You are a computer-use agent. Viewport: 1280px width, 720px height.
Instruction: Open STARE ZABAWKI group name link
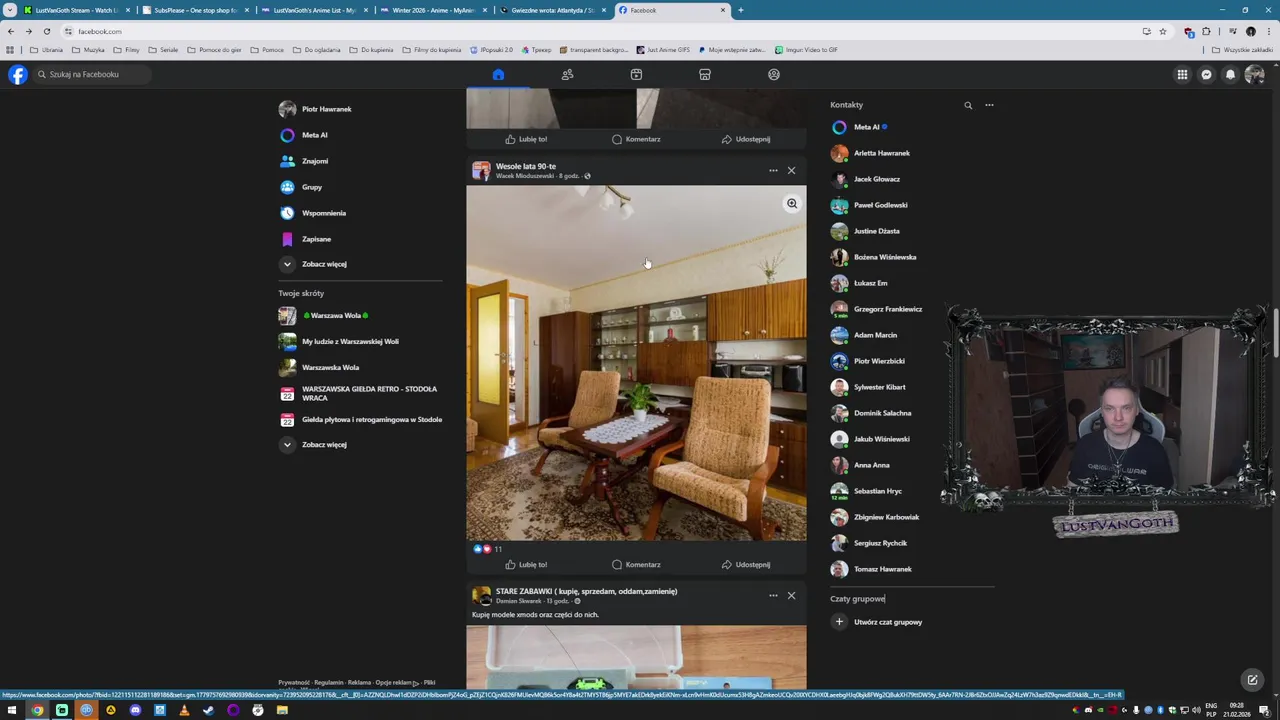[x=586, y=591]
